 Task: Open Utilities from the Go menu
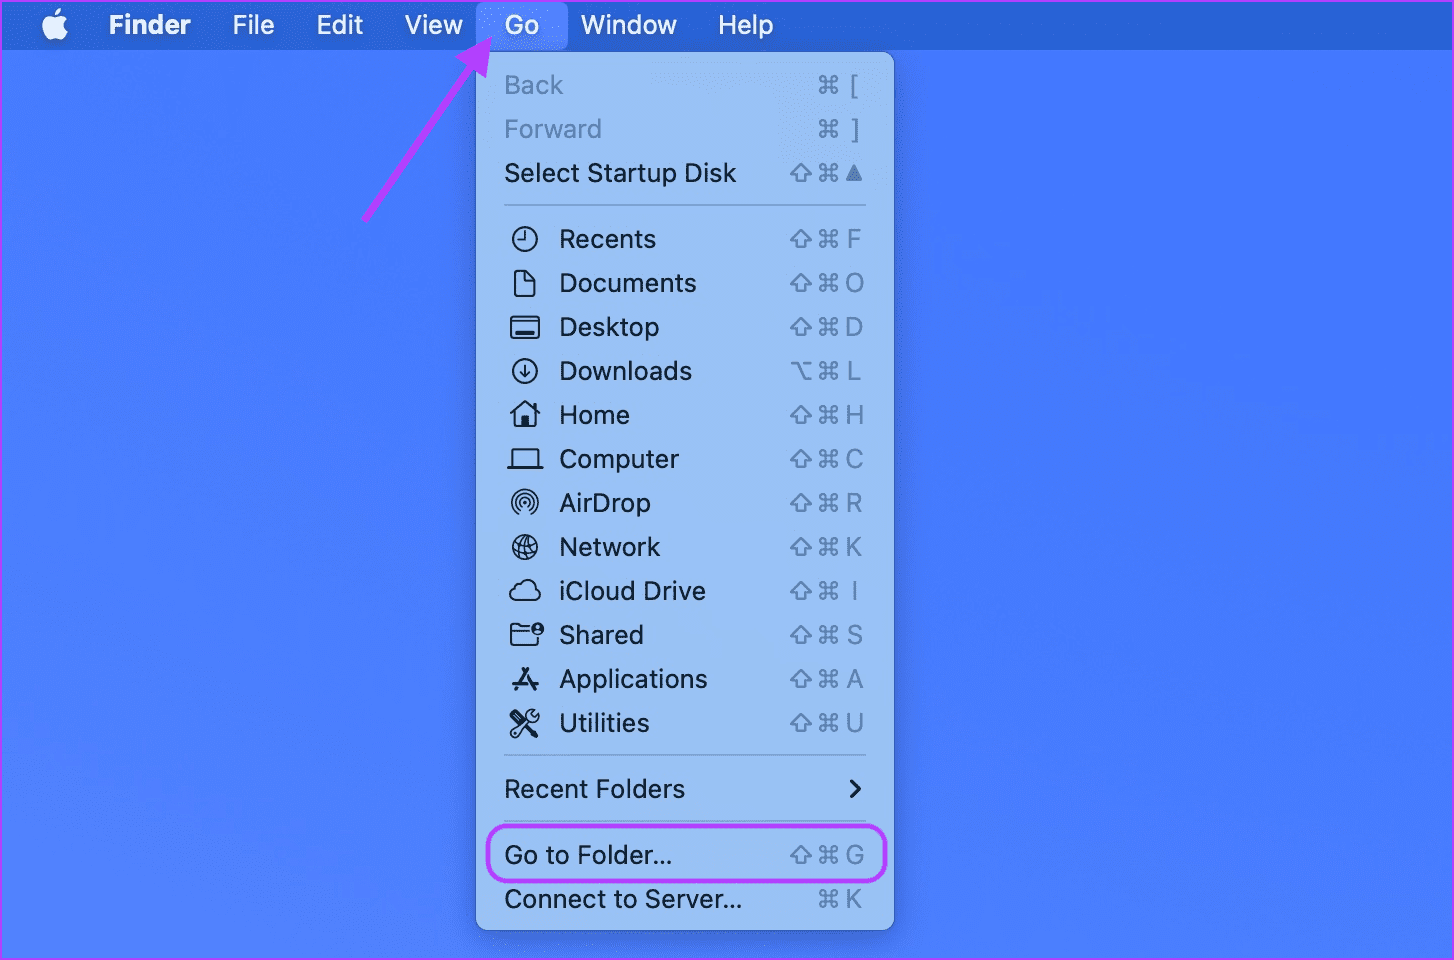(x=685, y=723)
